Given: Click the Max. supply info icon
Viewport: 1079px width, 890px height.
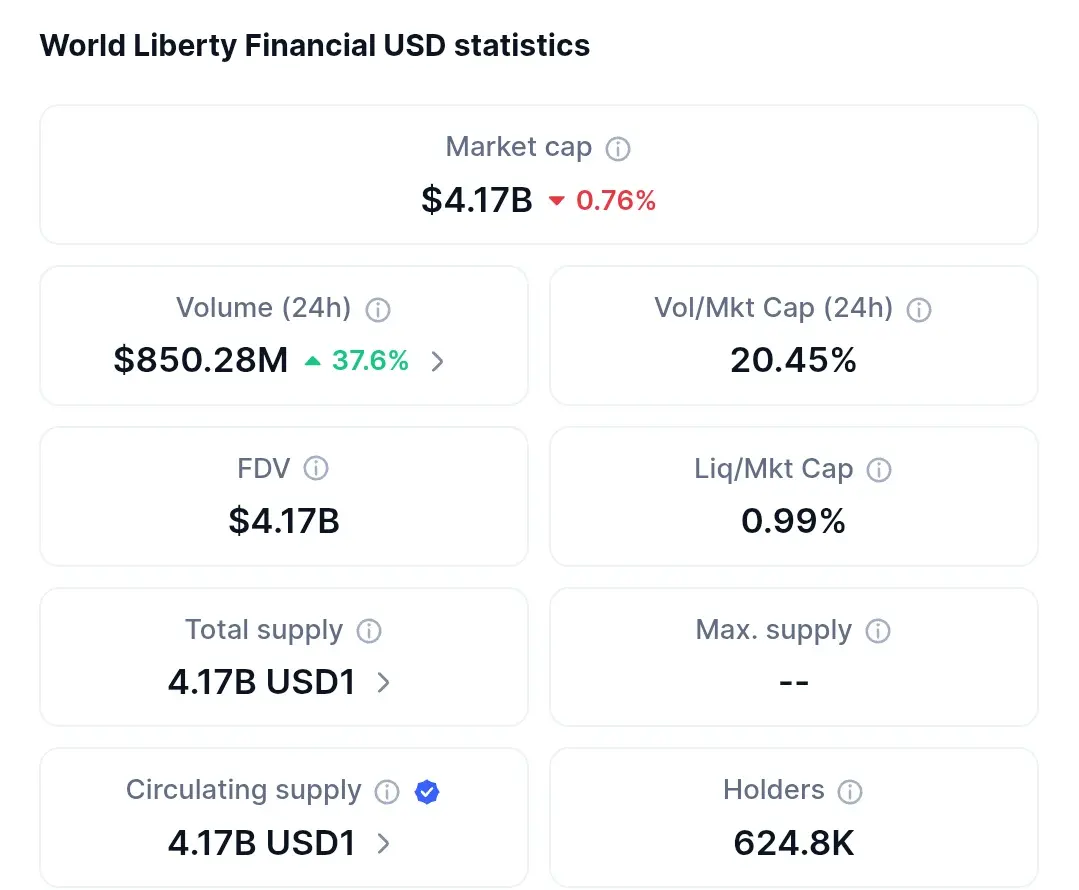Looking at the screenshot, I should pos(877,631).
